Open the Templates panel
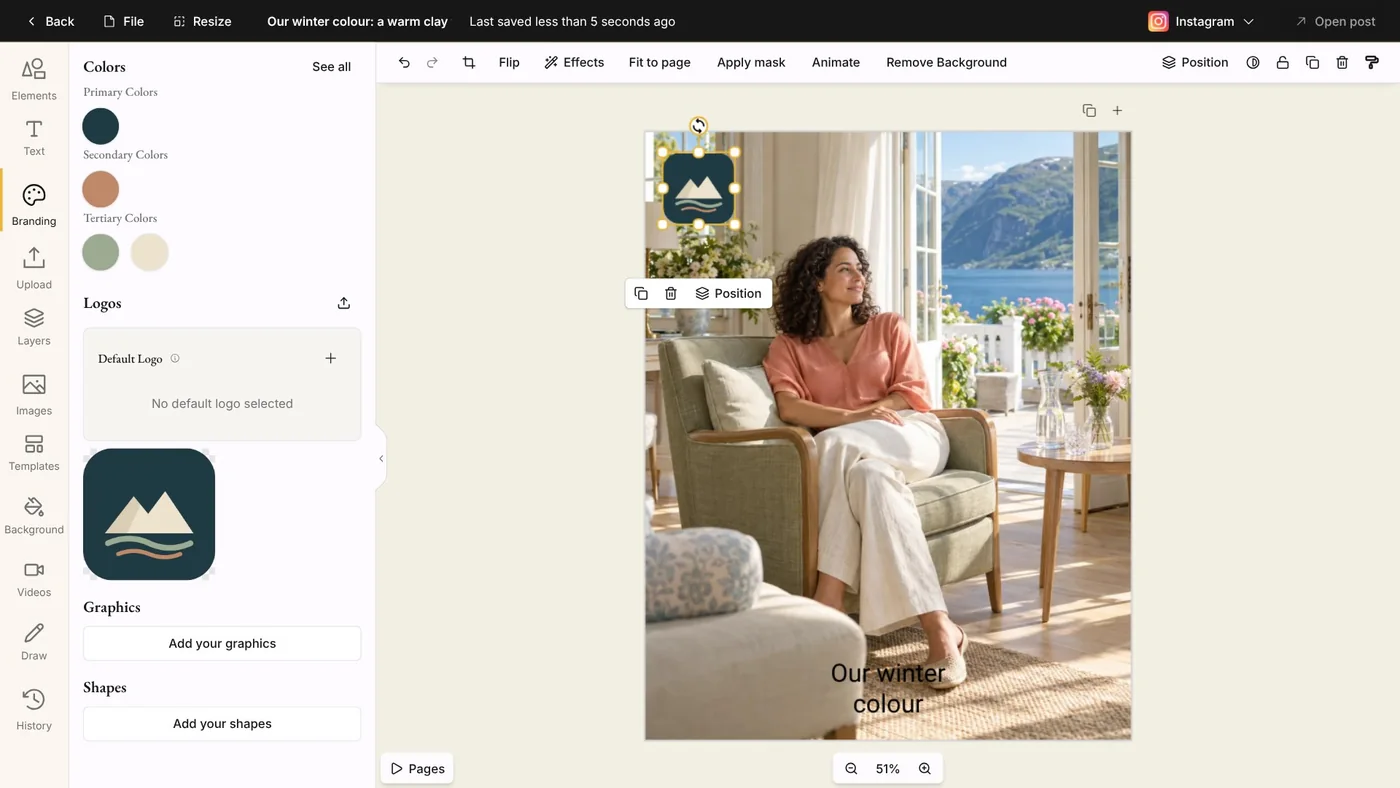 (x=34, y=453)
